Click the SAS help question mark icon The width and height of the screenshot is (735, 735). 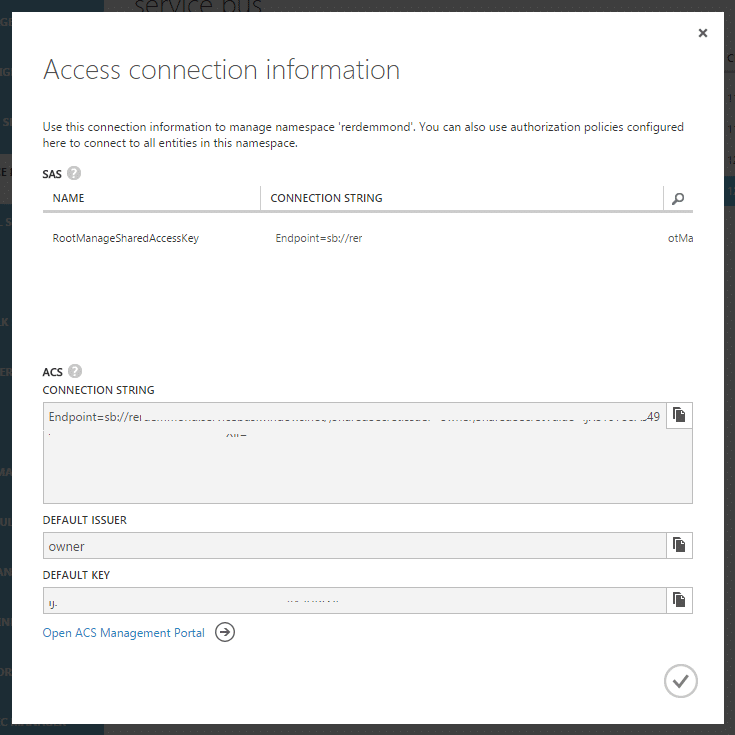pos(74,173)
